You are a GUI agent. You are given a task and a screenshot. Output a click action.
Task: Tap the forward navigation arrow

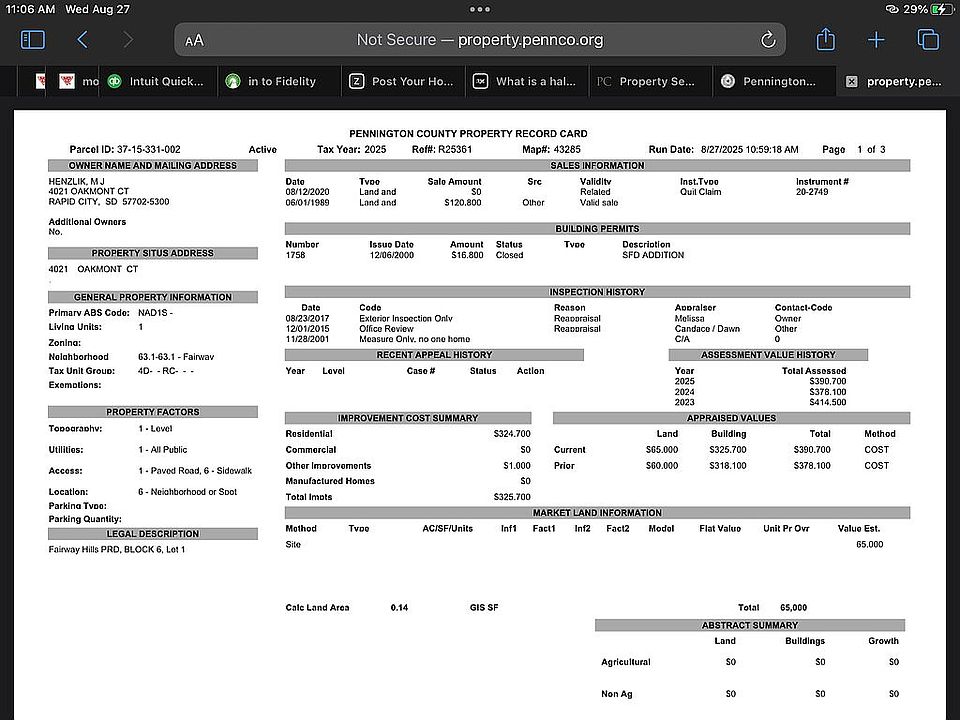point(127,40)
